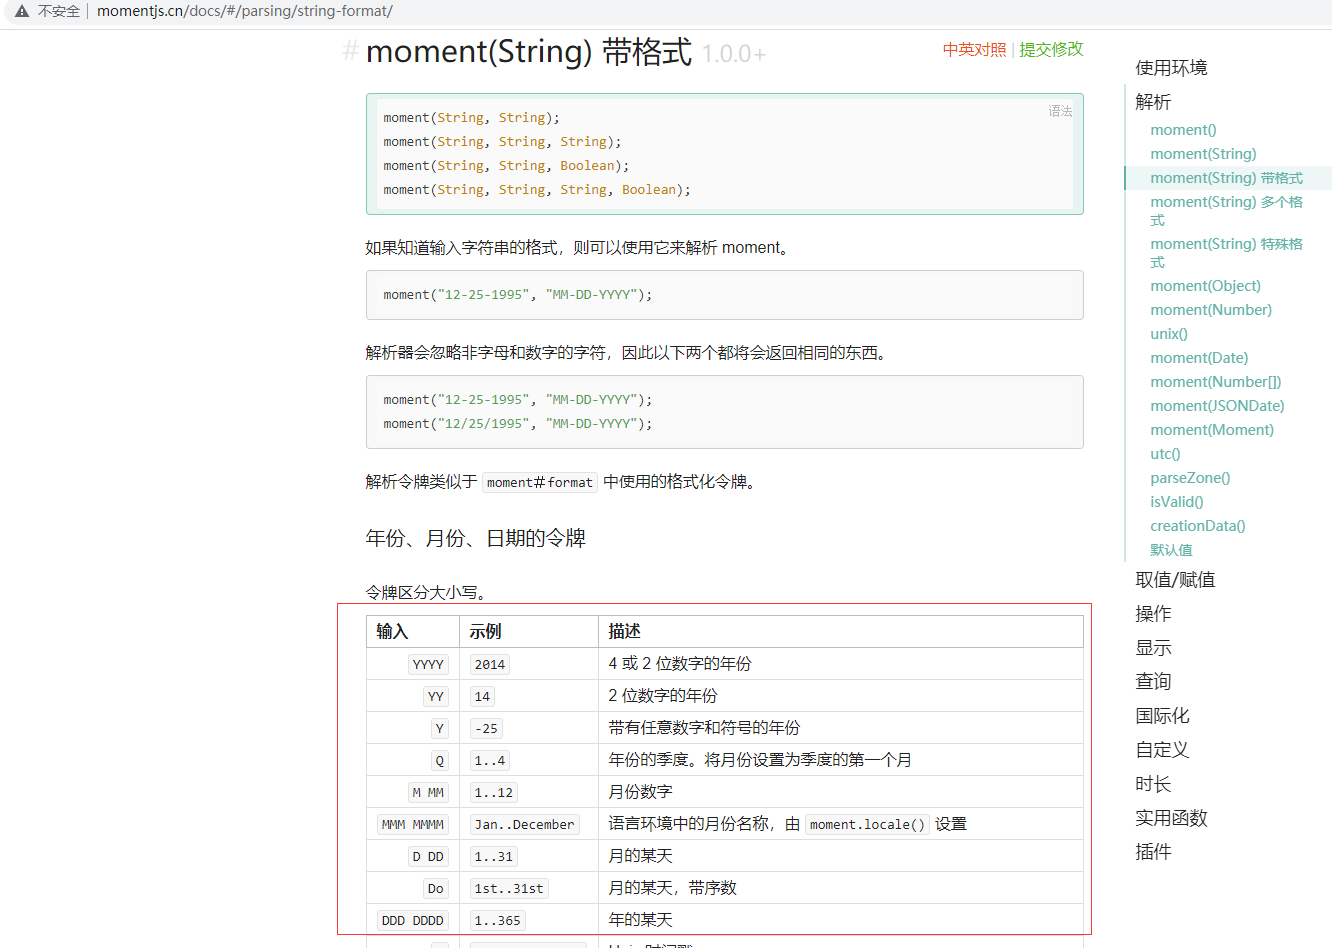Click the example value 1..31
Screen dimensions: 1332x948
[494, 856]
